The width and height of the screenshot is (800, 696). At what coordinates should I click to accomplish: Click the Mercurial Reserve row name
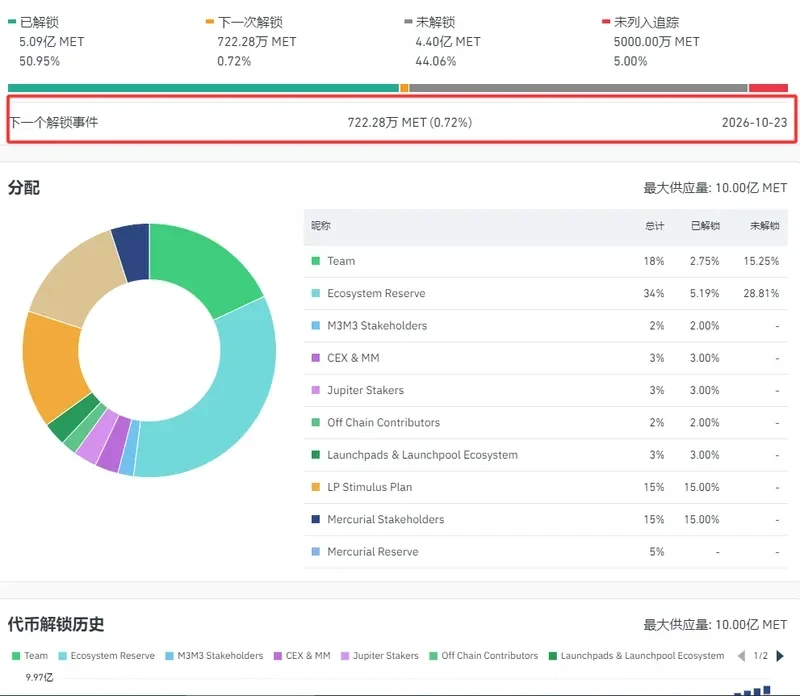coord(372,552)
